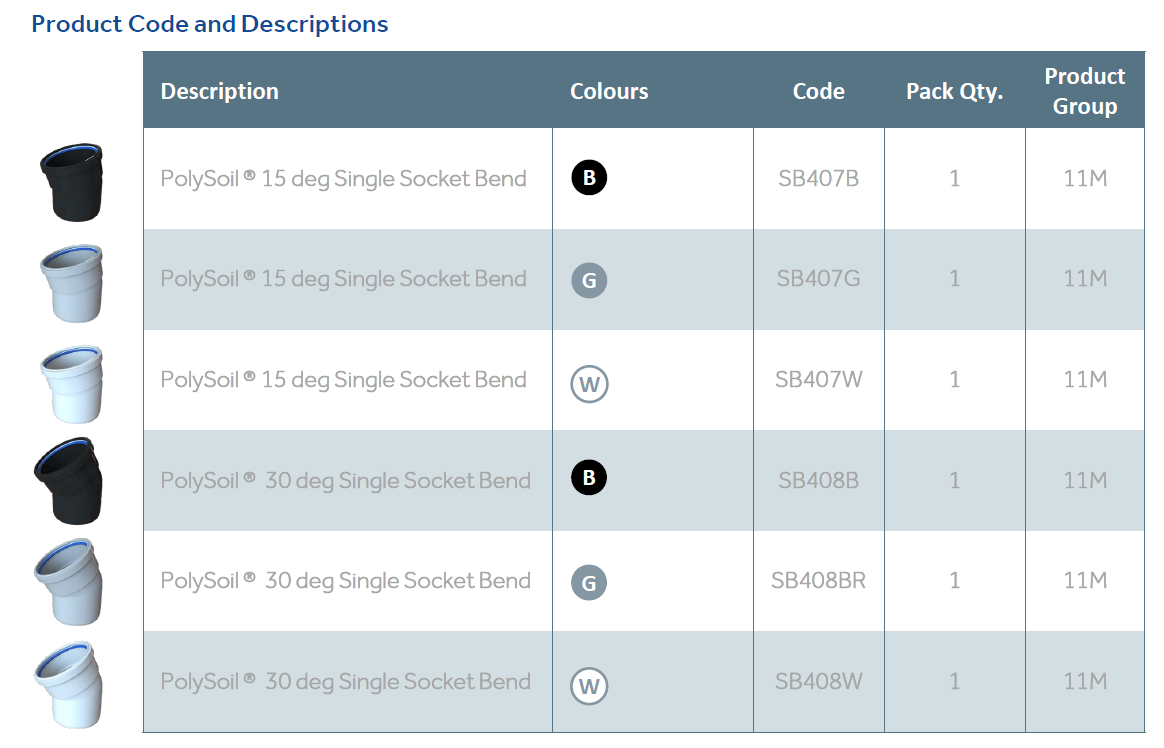Select the grey G colour icon for SB407G

[589, 280]
